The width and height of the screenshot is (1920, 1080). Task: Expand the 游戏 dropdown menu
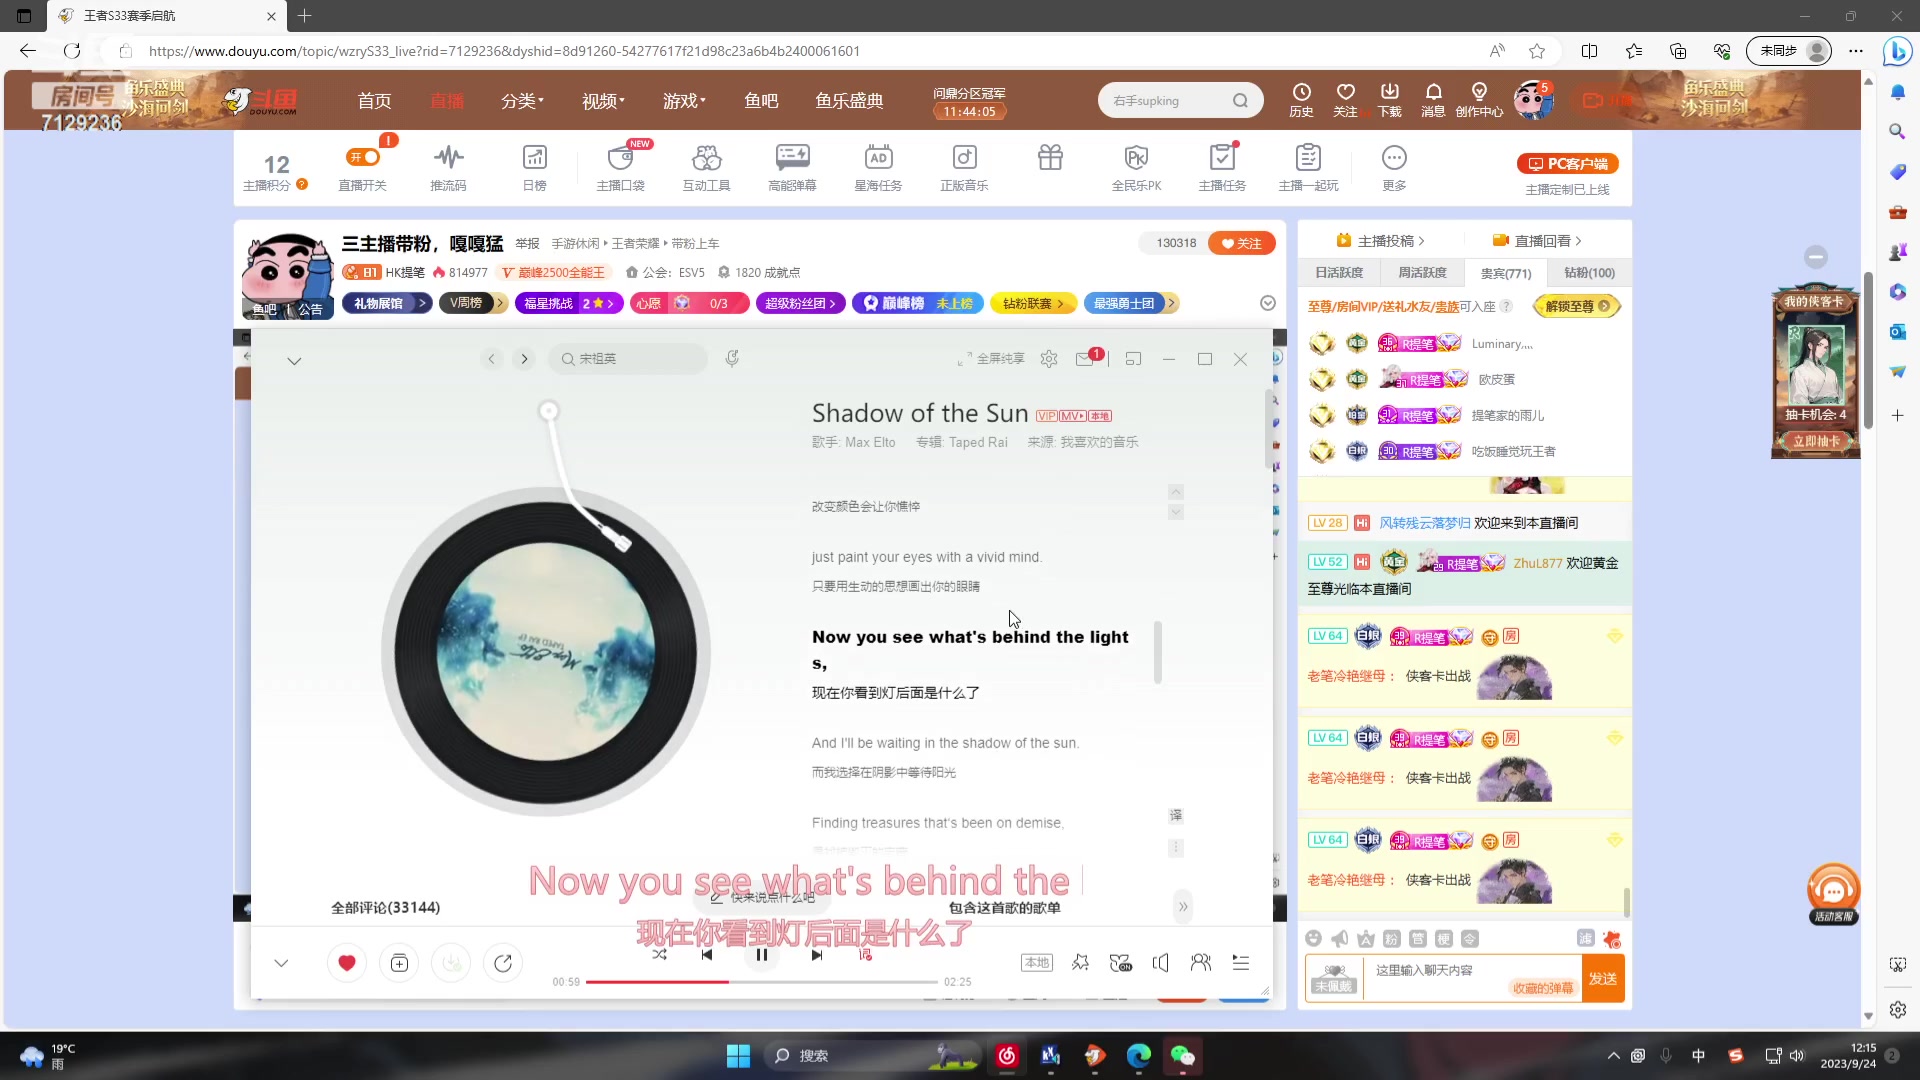point(684,101)
